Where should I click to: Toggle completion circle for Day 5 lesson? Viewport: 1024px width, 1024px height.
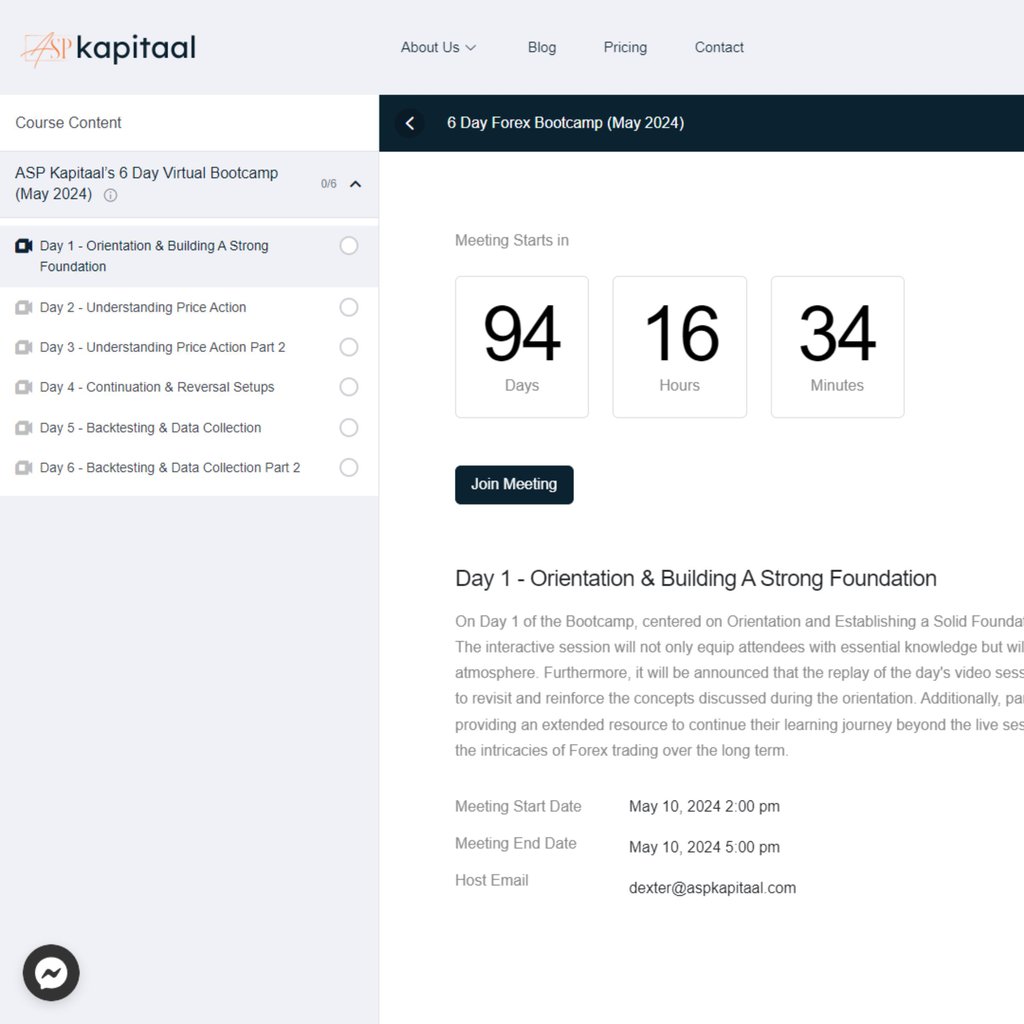coord(349,428)
